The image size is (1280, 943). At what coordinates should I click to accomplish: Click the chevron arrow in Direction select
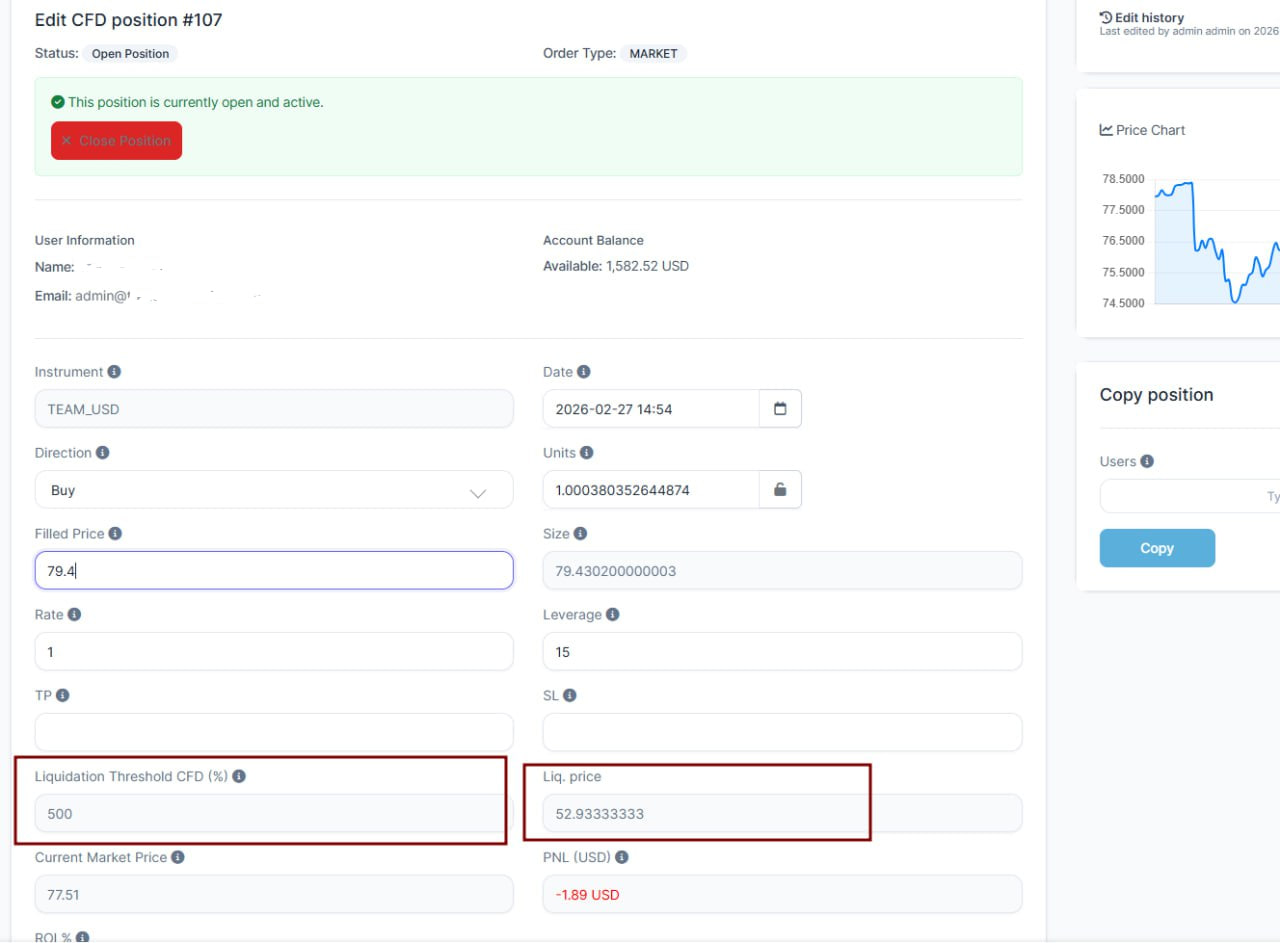tap(478, 492)
